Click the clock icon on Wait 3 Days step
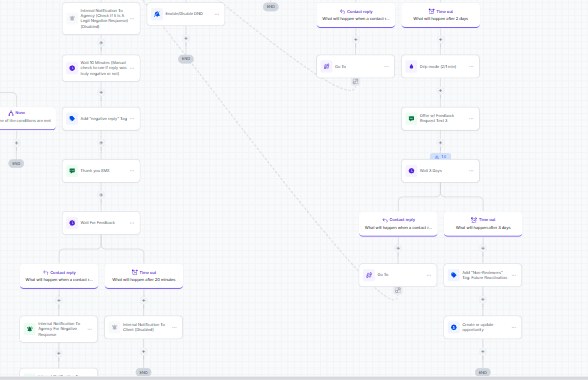The height and width of the screenshot is (380, 588). pos(411,171)
